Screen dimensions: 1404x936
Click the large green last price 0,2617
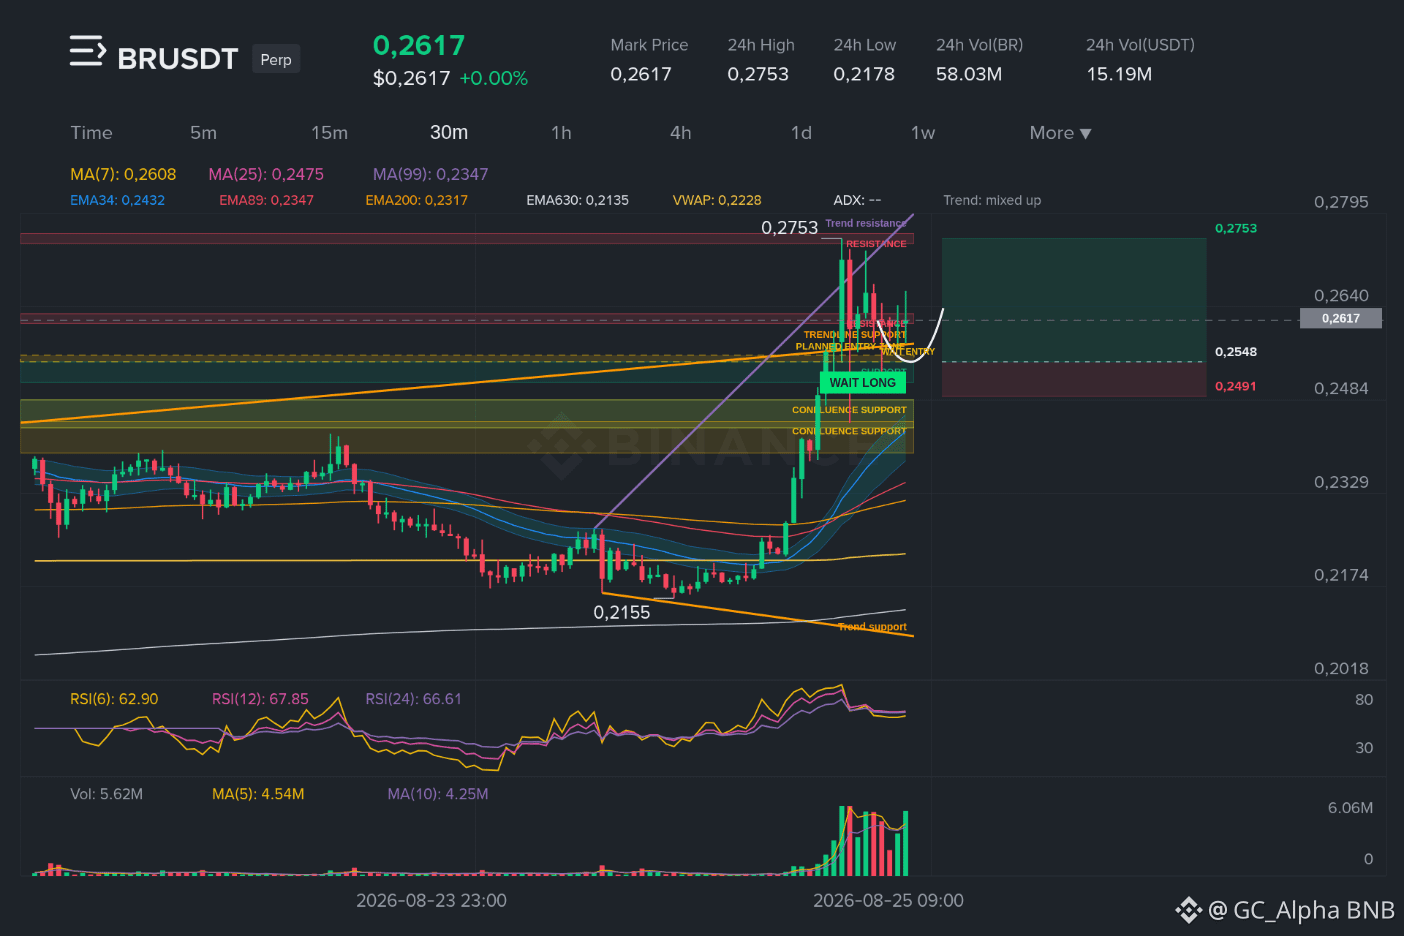[419, 45]
